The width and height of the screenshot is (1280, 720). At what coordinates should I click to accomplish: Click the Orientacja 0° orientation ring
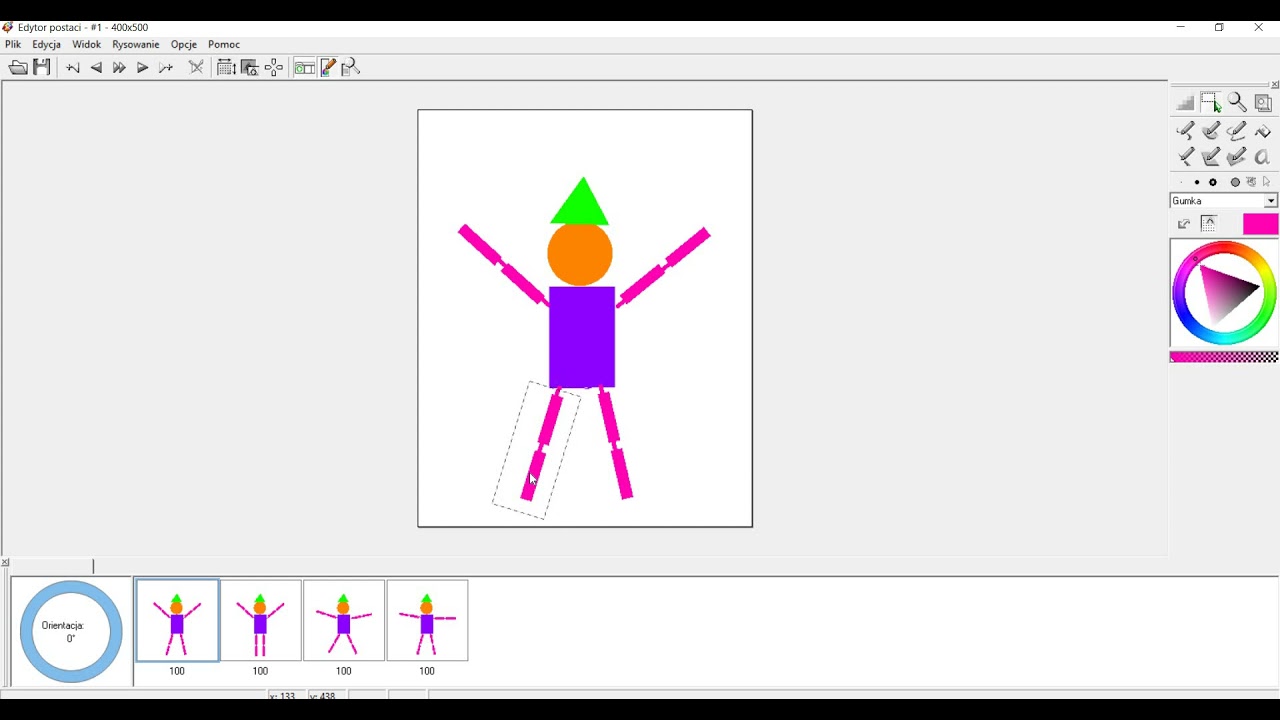tap(71, 632)
